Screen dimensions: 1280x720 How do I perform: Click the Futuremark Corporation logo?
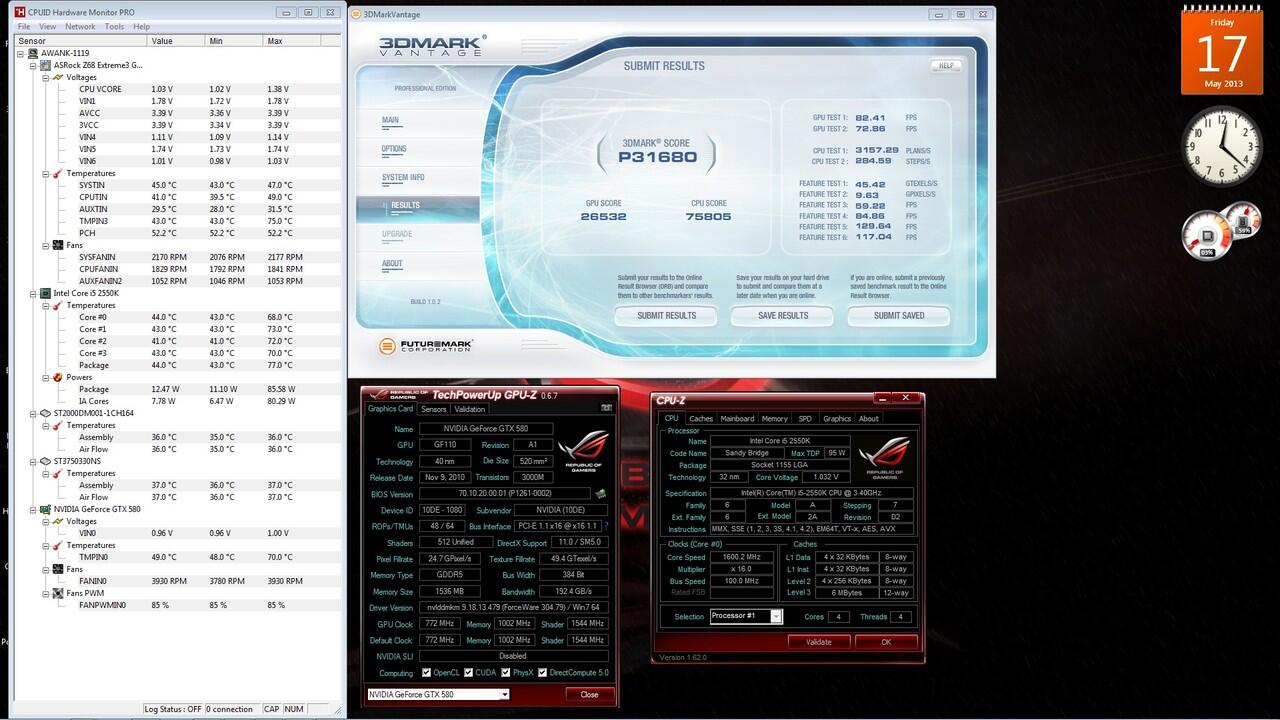[x=426, y=346]
